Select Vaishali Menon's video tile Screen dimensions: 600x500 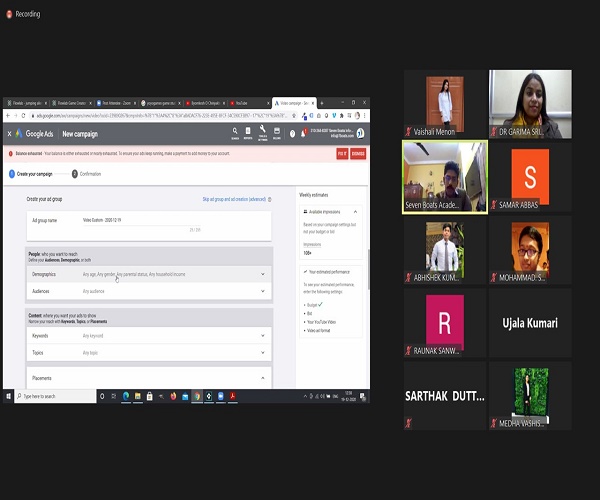point(445,104)
